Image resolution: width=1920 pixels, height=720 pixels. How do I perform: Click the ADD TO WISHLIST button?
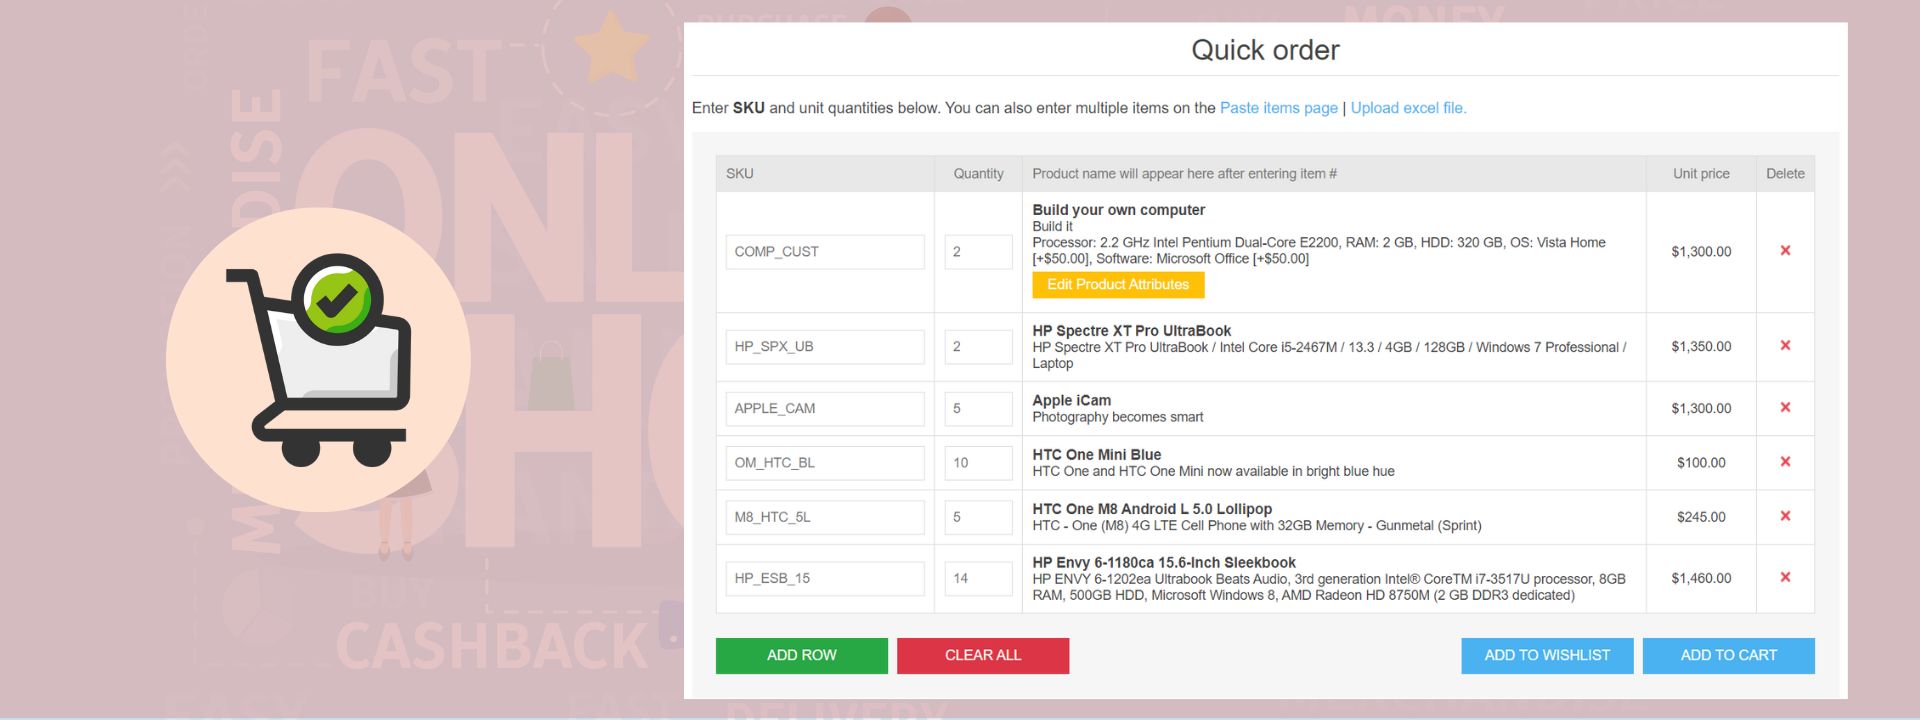pyautogui.click(x=1547, y=656)
